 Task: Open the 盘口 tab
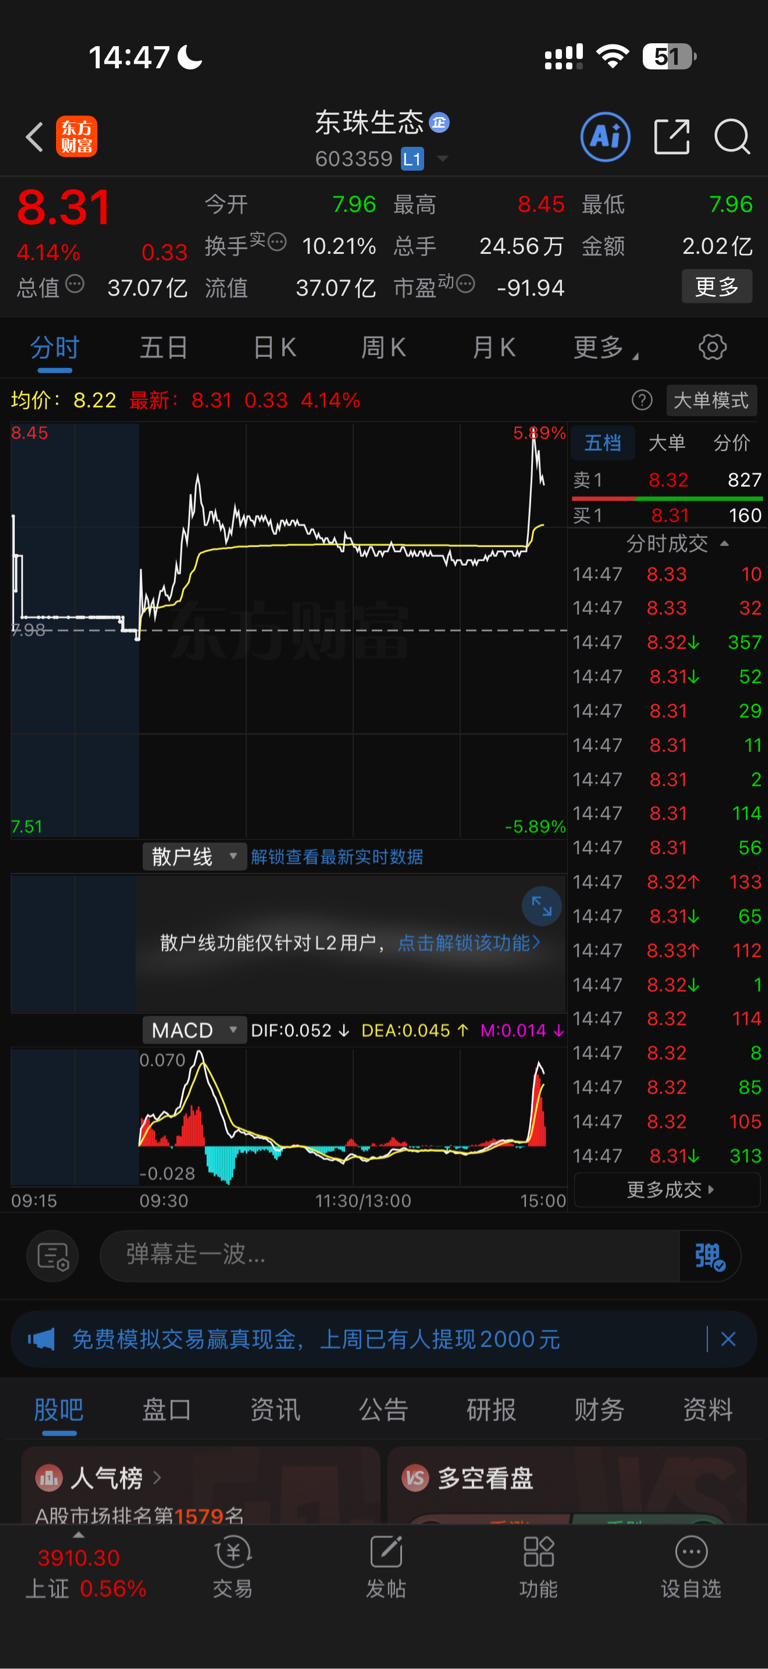167,1410
